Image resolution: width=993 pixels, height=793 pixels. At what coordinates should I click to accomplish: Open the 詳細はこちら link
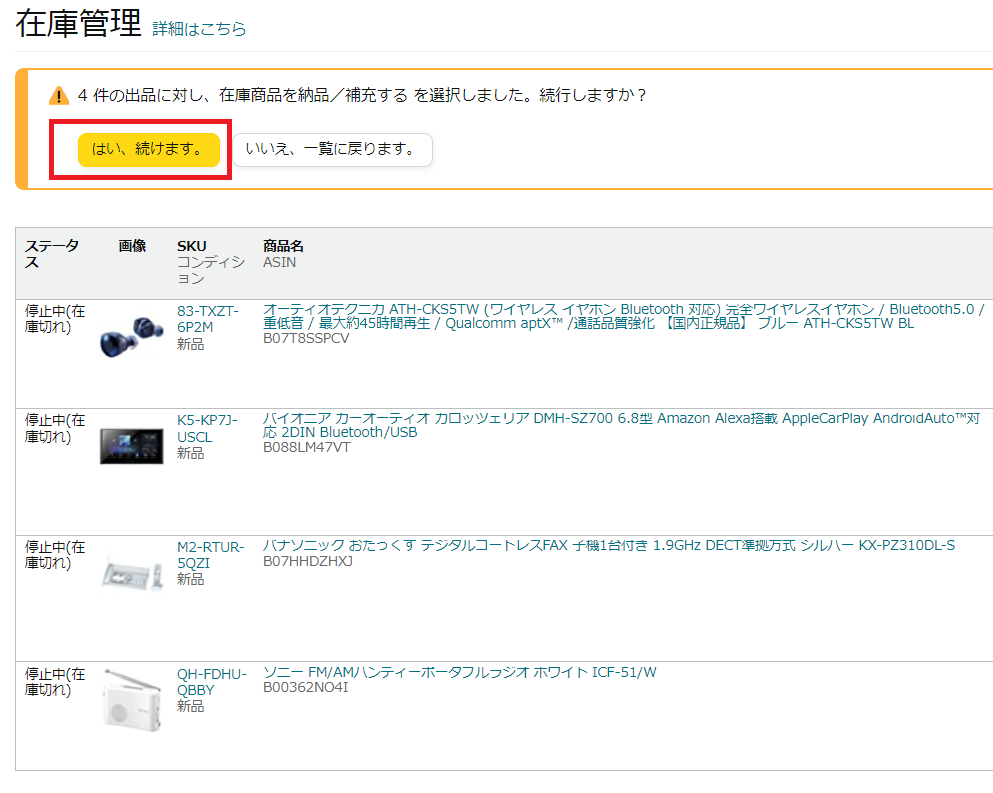pos(199,29)
